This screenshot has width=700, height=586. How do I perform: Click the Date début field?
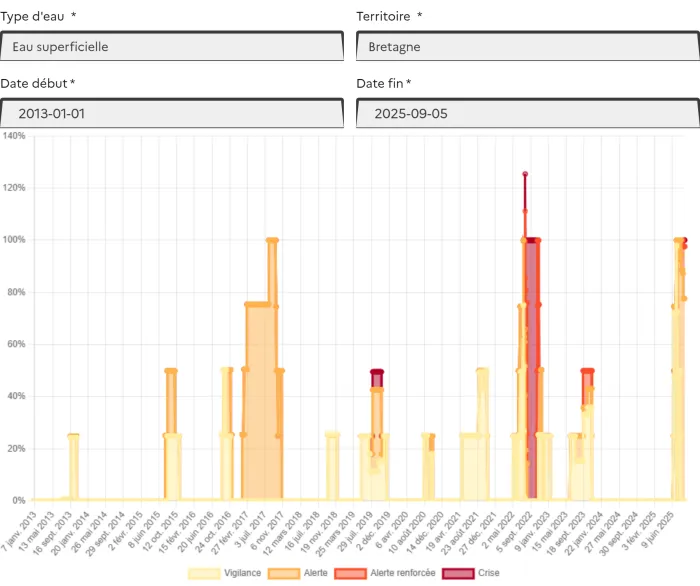point(172,114)
